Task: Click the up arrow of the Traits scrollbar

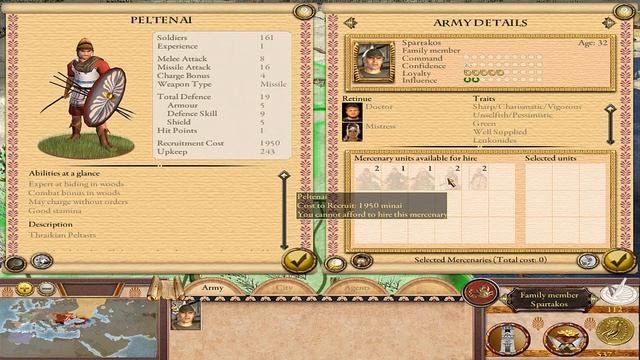Action: [610, 109]
